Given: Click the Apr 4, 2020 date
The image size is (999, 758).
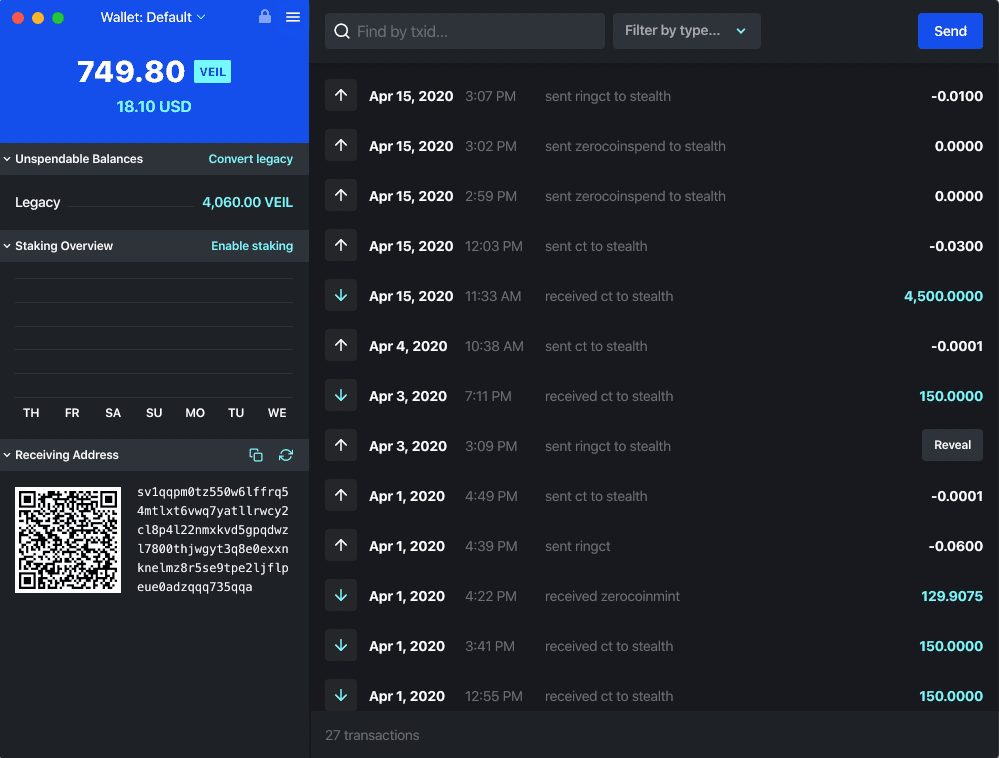Looking at the screenshot, I should [408, 347].
